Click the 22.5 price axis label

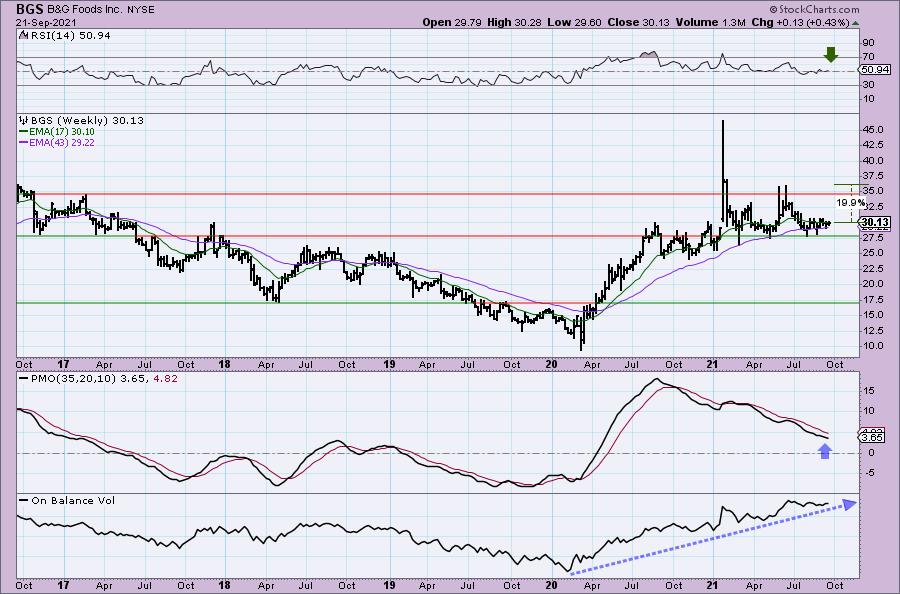click(x=872, y=268)
